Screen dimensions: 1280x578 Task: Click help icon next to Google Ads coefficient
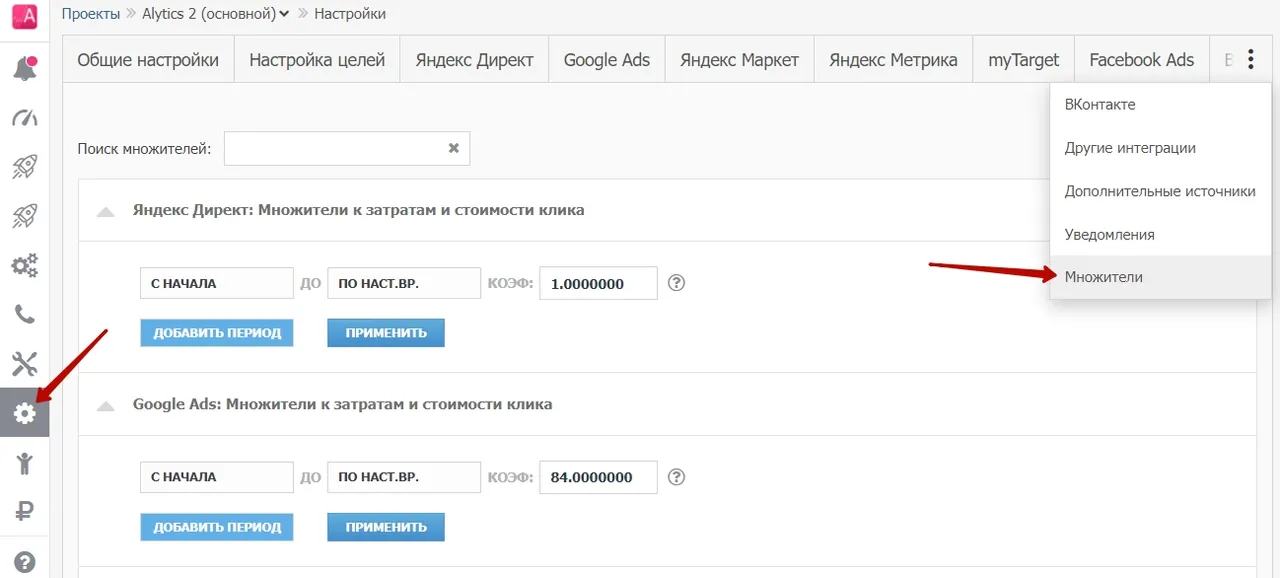tap(676, 477)
